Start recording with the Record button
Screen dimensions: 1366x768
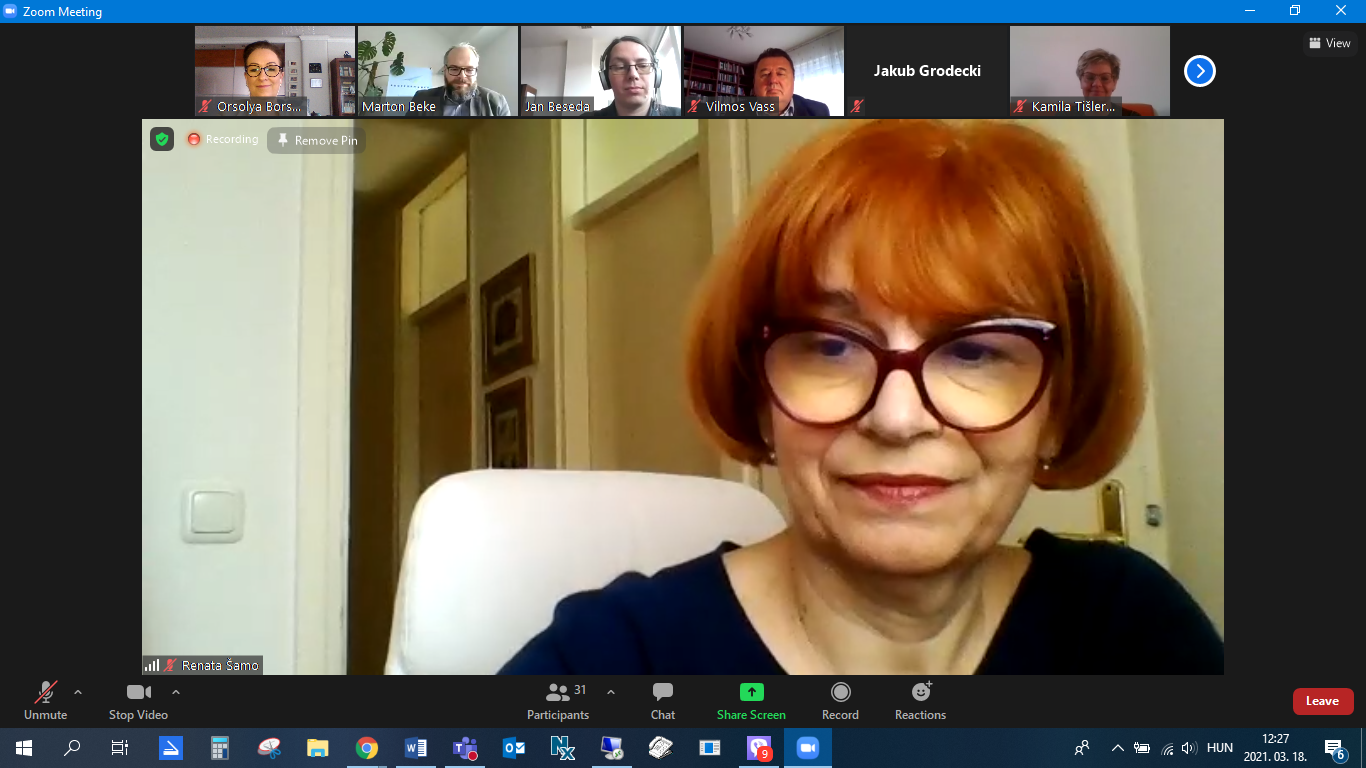840,700
